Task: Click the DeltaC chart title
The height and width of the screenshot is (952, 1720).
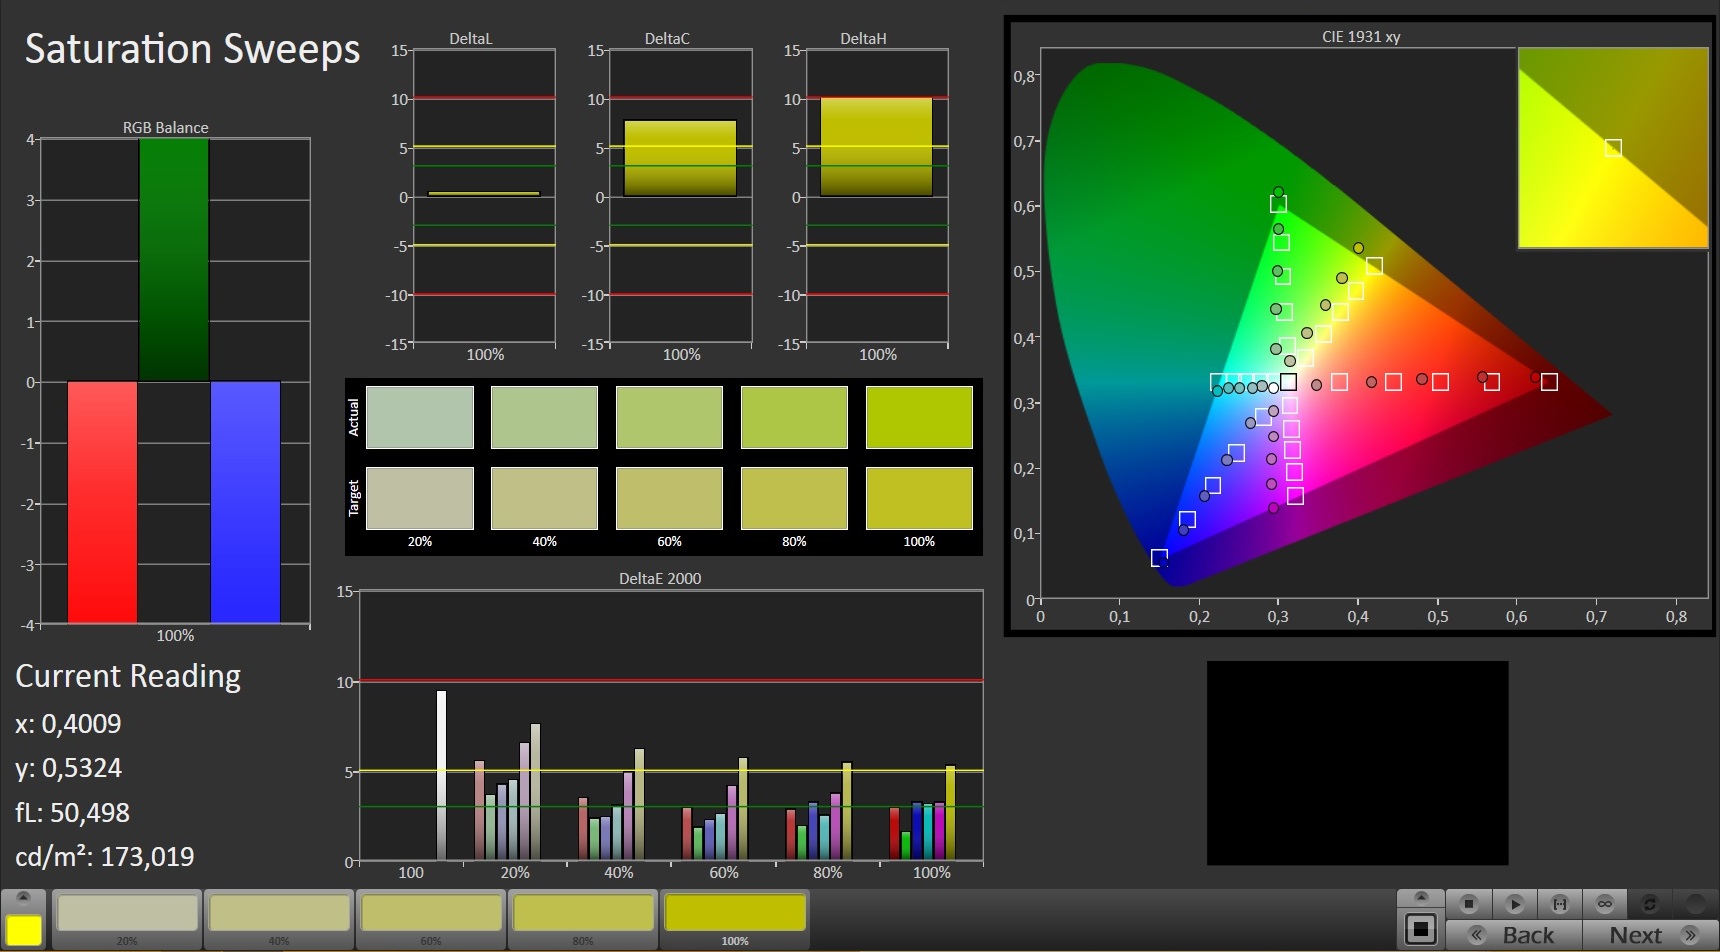Action: coord(667,39)
